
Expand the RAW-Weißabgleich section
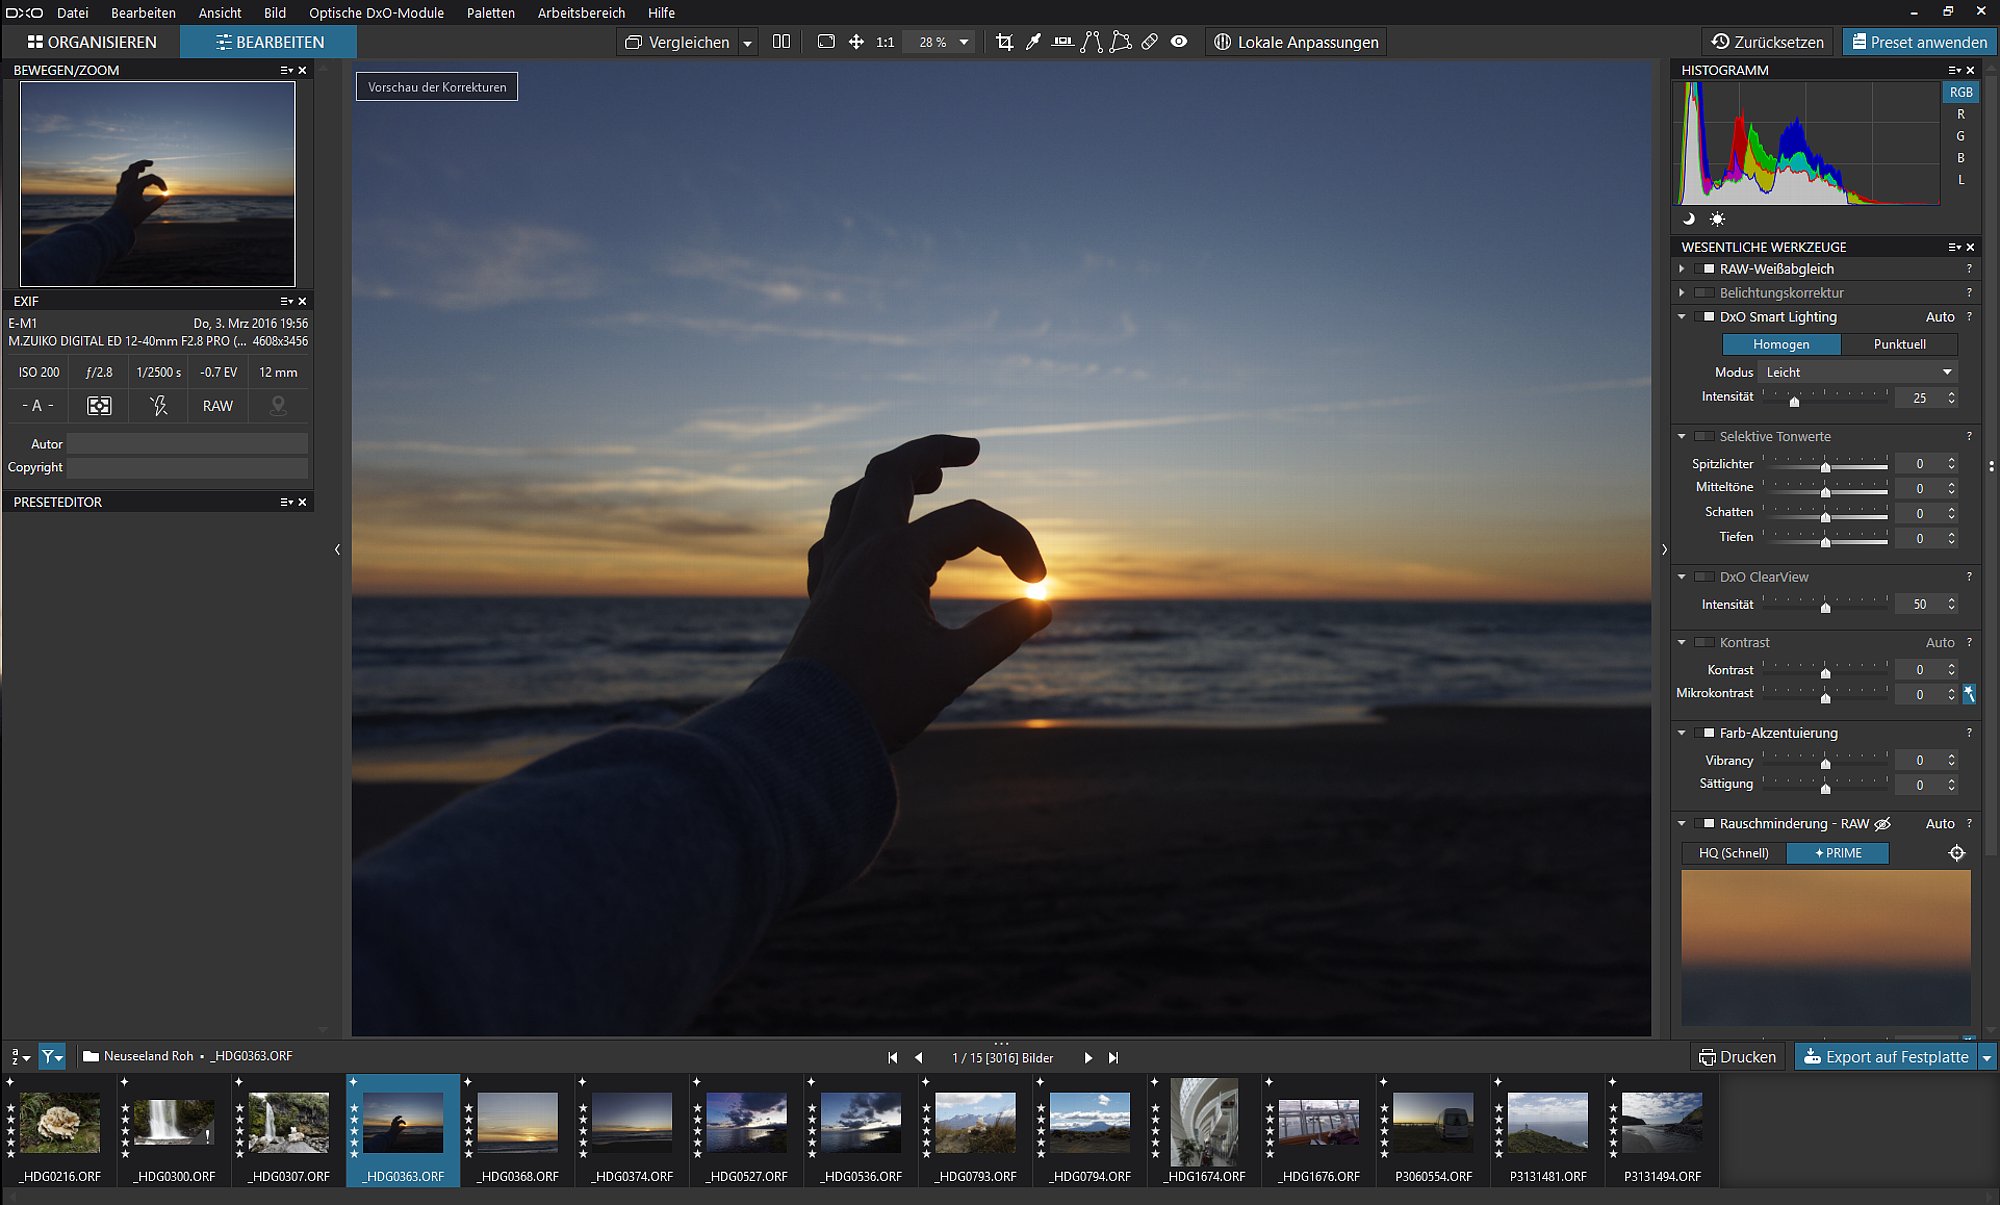[1682, 269]
